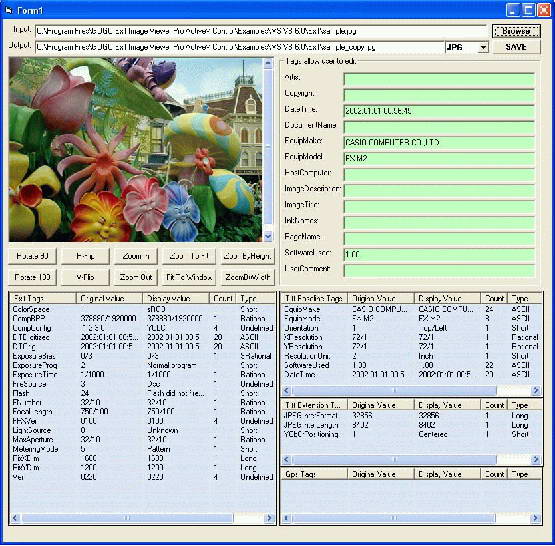Click the Tiff Baseline list scroll-left arrow
555x546 pixels.
click(x=286, y=391)
